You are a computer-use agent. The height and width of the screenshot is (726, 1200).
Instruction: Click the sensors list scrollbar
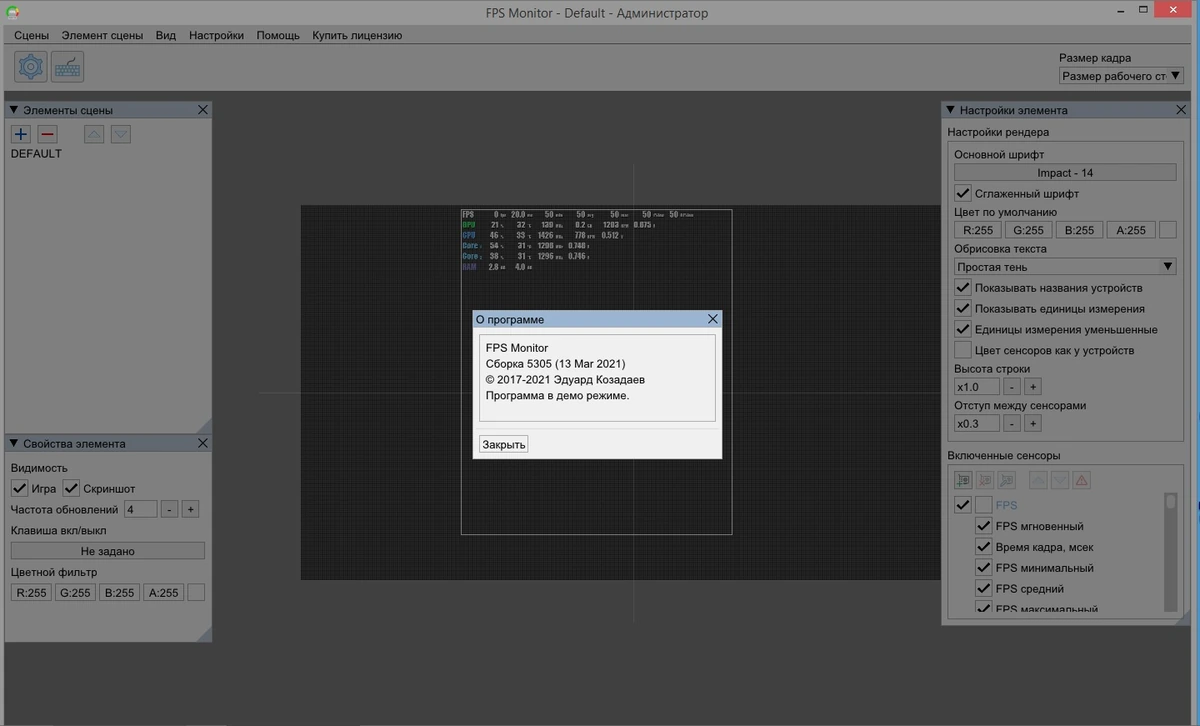pyautogui.click(x=1171, y=551)
